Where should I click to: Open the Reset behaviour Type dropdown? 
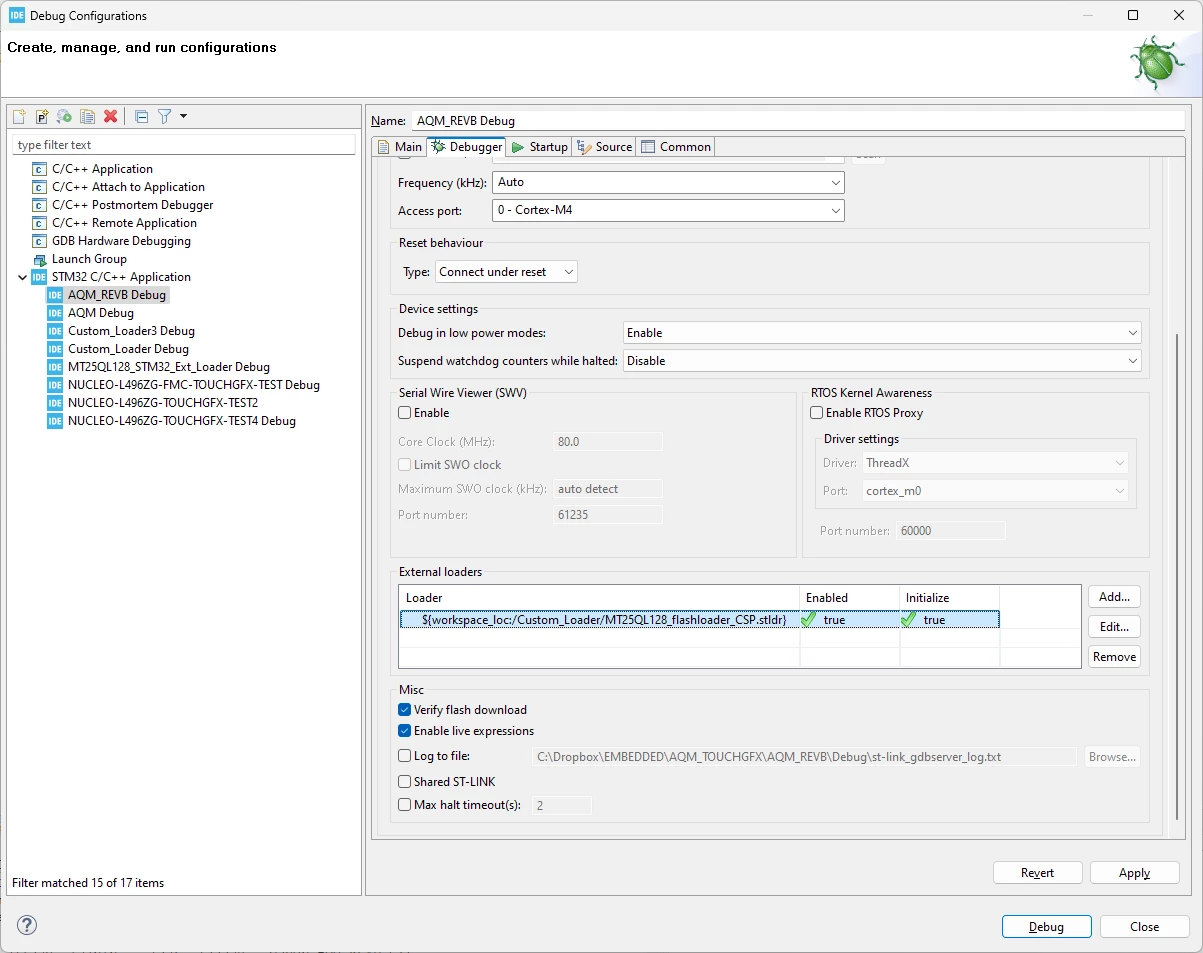pyautogui.click(x=506, y=272)
